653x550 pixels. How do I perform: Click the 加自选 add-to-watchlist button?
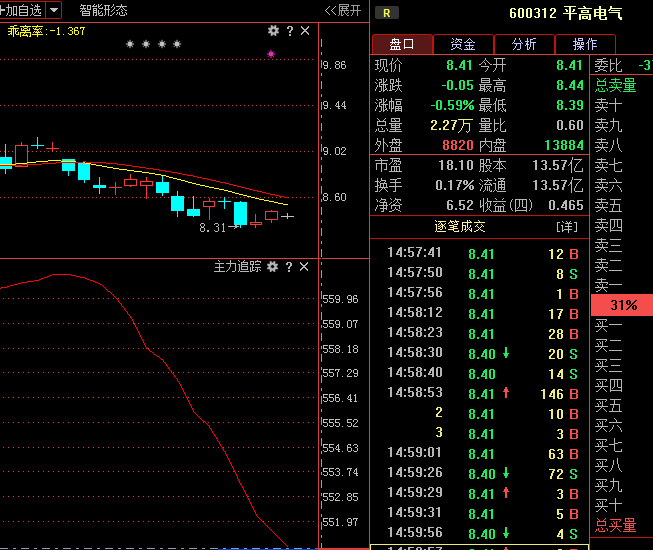(22, 10)
